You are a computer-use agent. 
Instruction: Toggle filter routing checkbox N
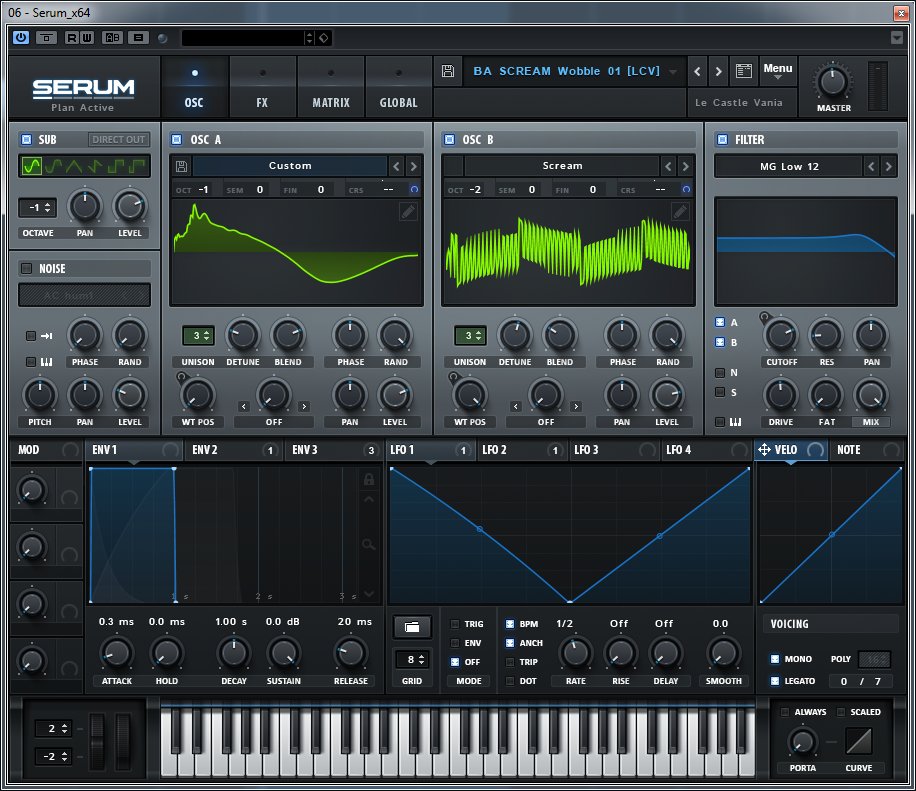720,372
